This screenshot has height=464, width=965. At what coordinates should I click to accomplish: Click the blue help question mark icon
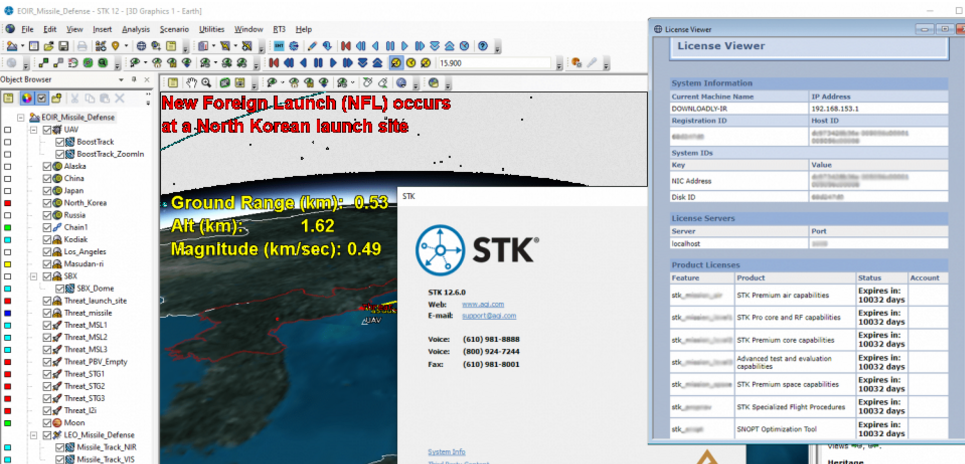point(482,46)
